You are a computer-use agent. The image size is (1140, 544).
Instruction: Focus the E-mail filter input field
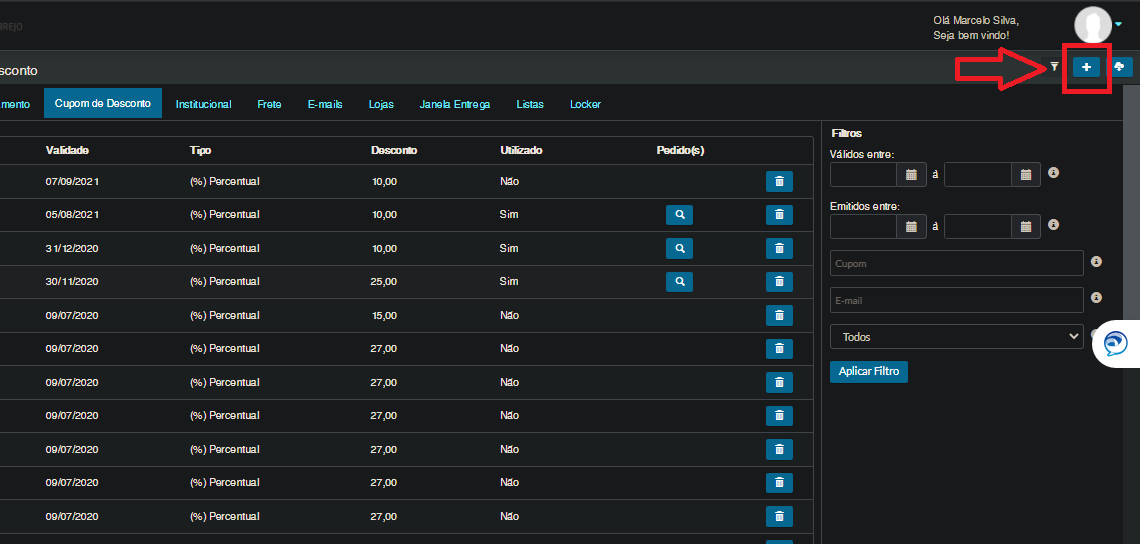pos(957,300)
